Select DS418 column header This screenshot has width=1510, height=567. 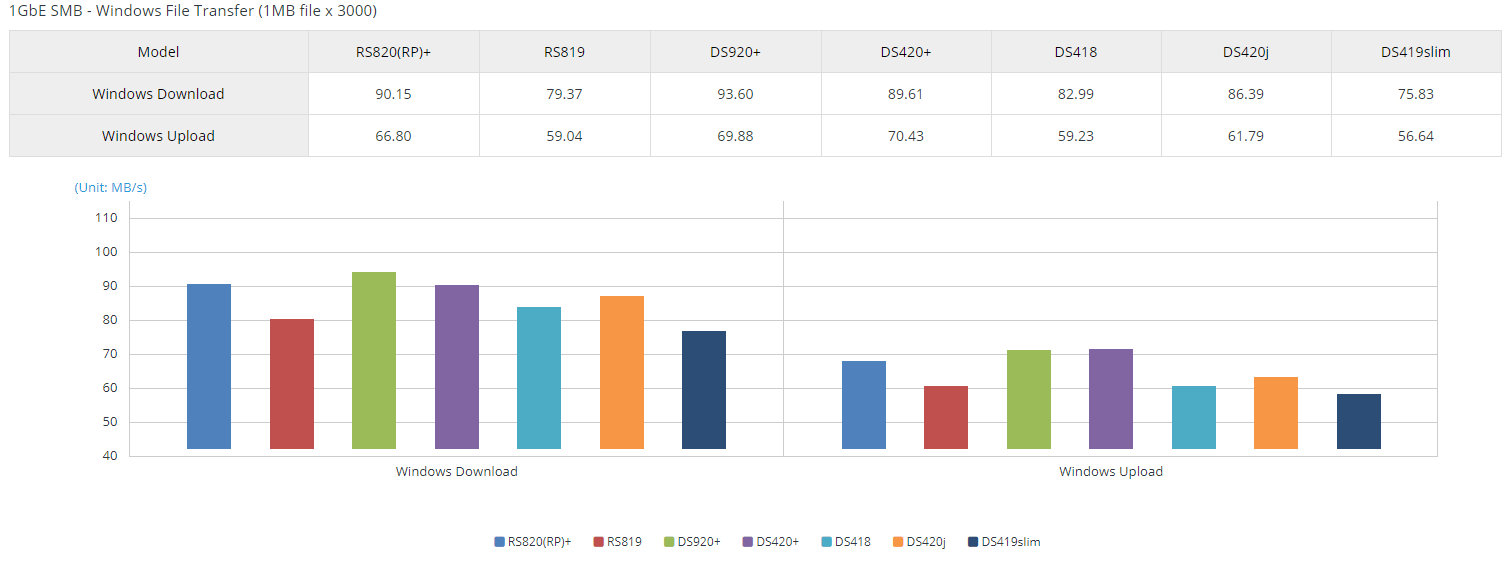pyautogui.click(x=1076, y=52)
